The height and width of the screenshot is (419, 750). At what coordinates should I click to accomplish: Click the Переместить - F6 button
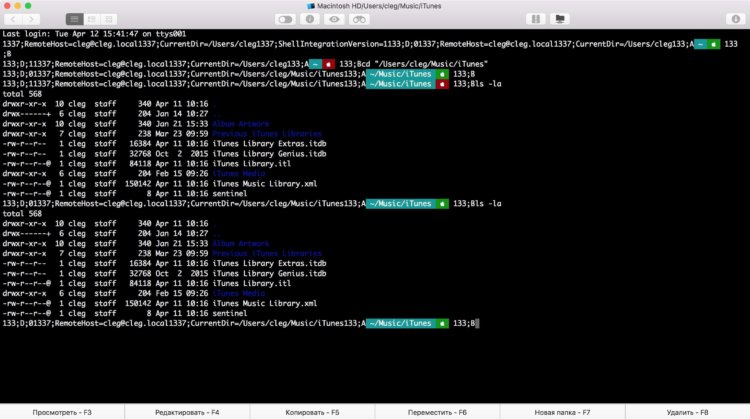coord(437,412)
